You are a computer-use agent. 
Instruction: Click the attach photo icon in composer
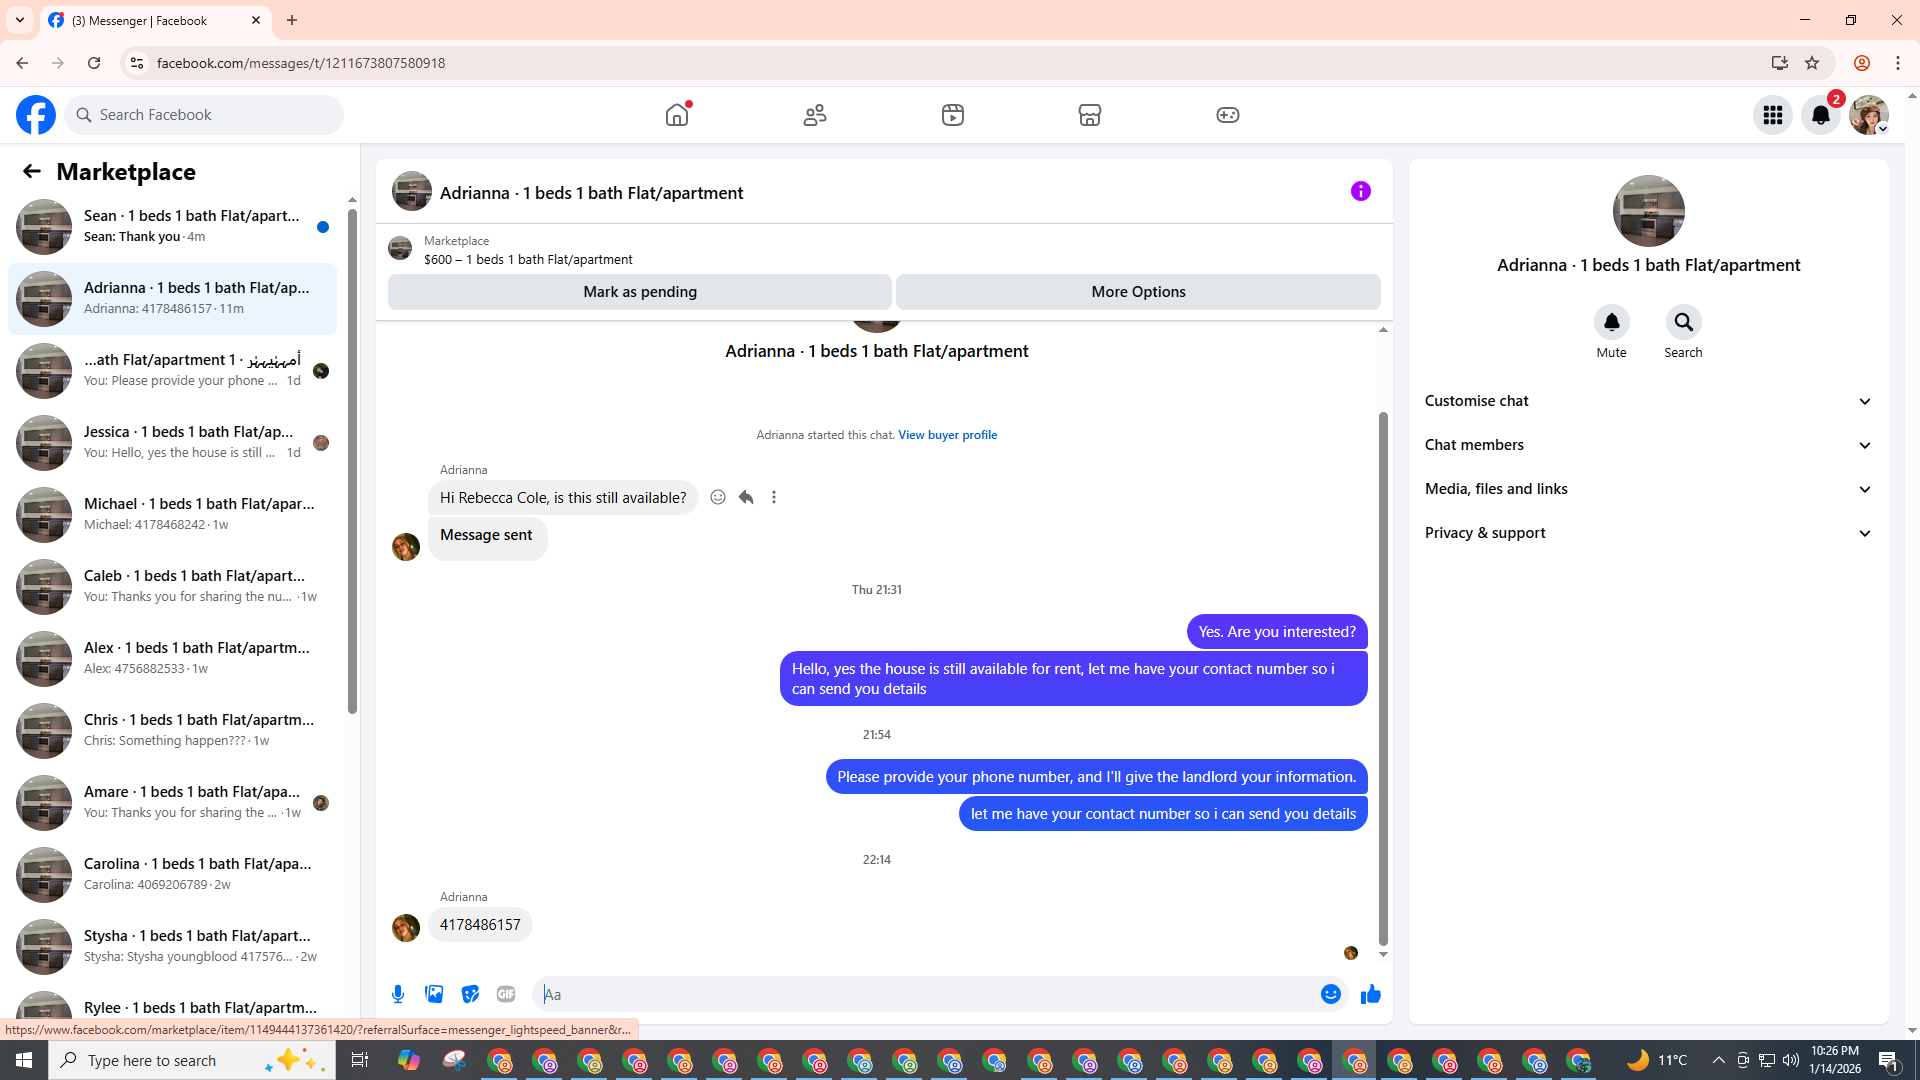(x=434, y=994)
